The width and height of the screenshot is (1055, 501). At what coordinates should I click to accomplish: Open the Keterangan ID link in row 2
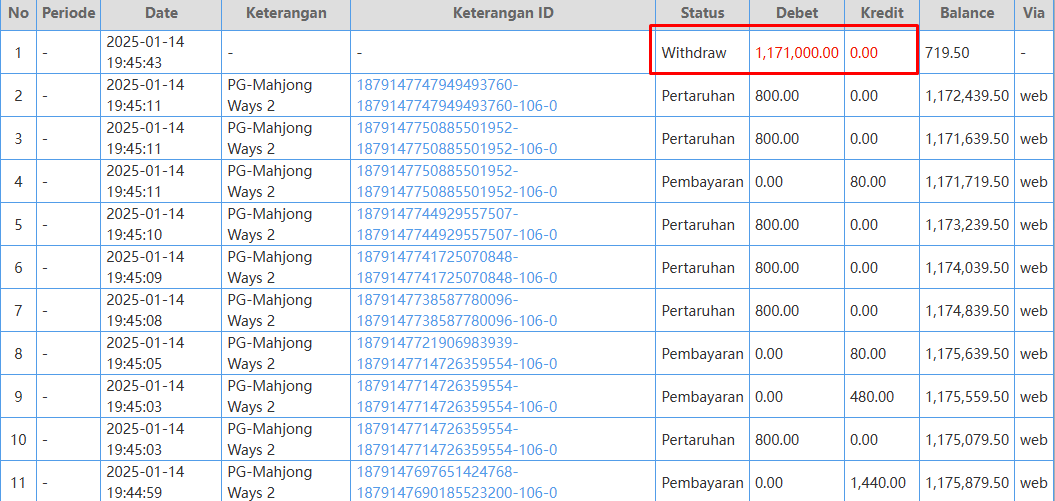(x=457, y=96)
